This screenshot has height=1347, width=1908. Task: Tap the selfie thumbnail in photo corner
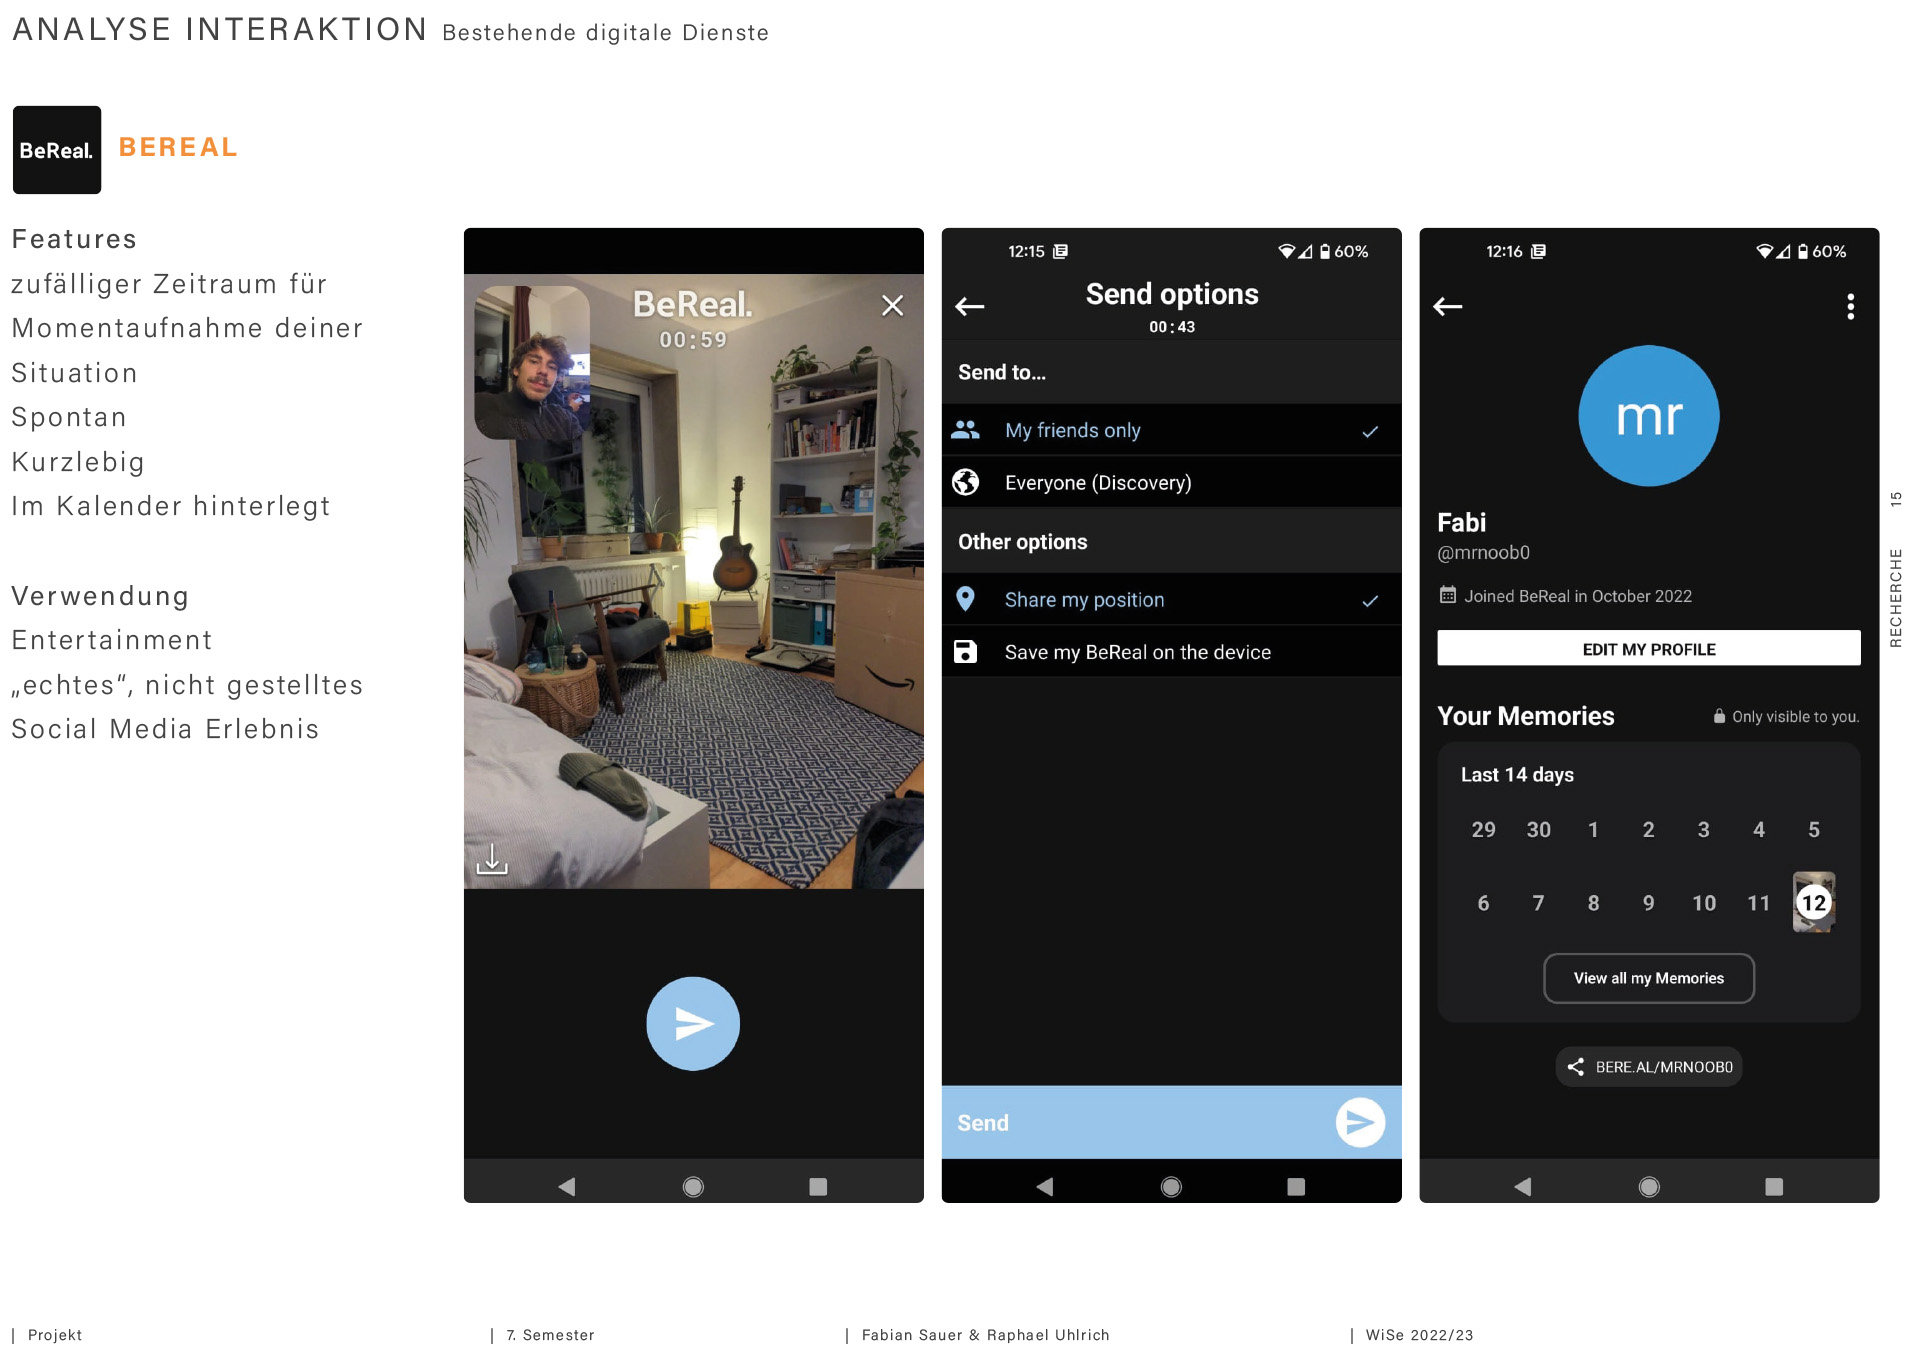[x=531, y=362]
